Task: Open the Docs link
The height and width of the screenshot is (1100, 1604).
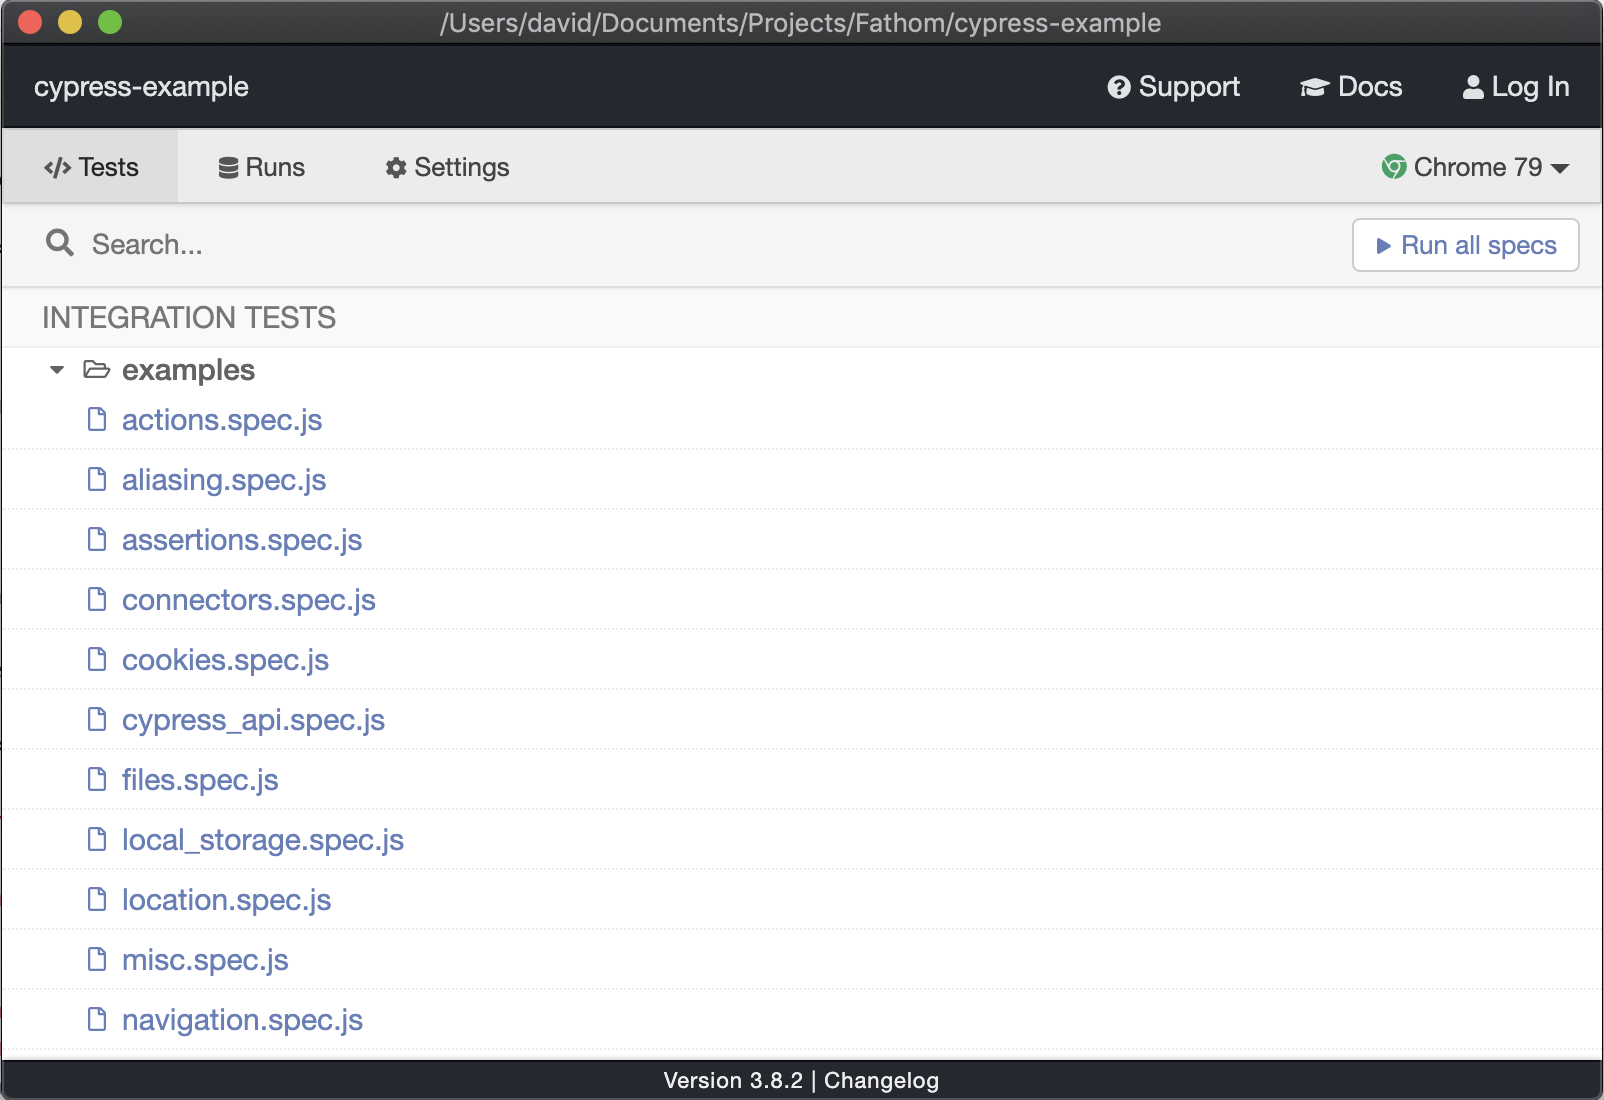Action: coord(1351,87)
